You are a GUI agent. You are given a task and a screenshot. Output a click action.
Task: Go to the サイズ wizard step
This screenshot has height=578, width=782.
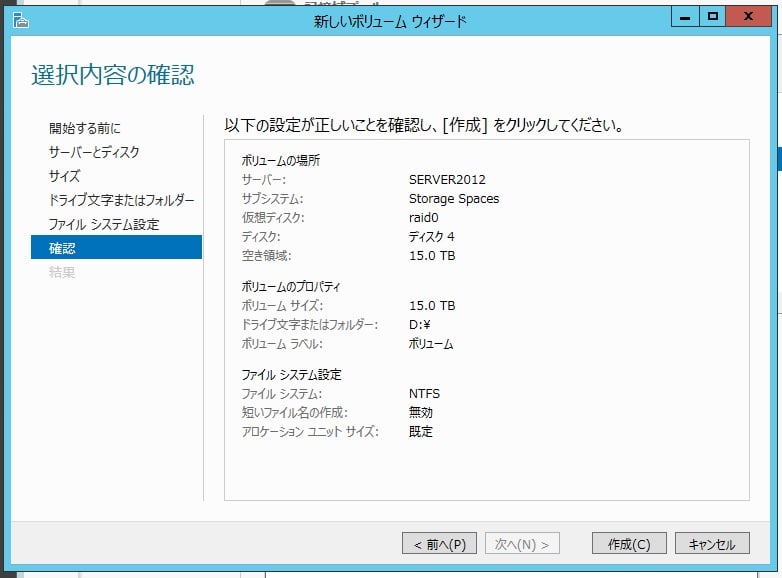click(64, 176)
